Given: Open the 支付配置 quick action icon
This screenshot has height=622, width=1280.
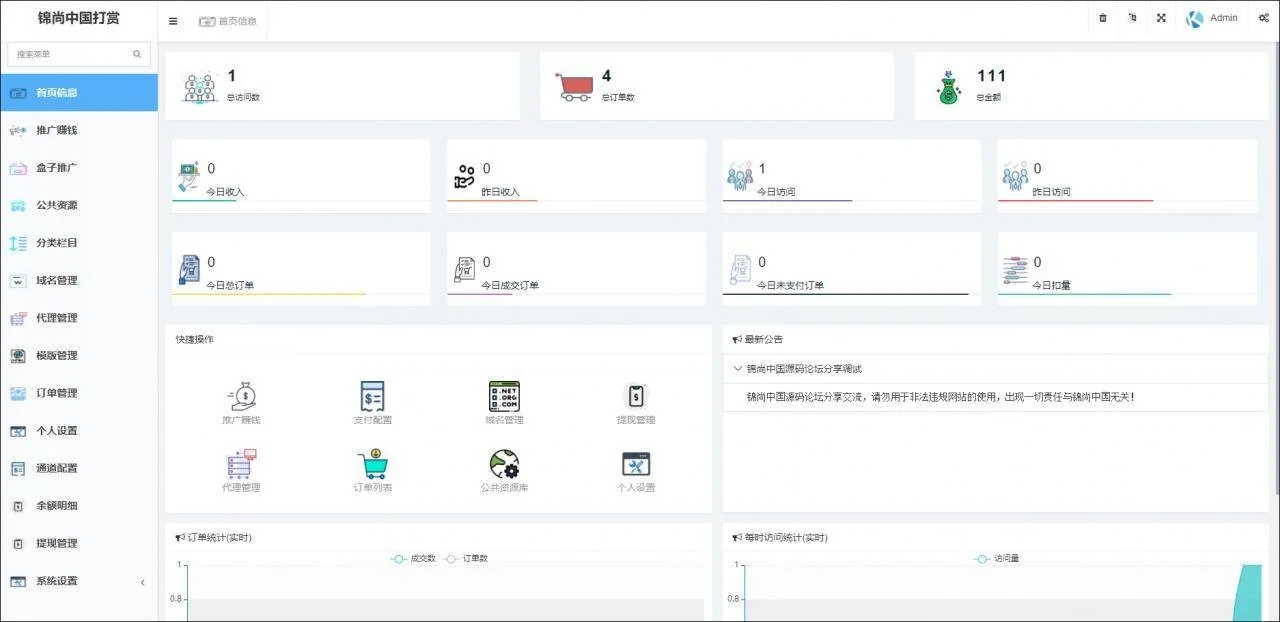Looking at the screenshot, I should click(x=372, y=396).
